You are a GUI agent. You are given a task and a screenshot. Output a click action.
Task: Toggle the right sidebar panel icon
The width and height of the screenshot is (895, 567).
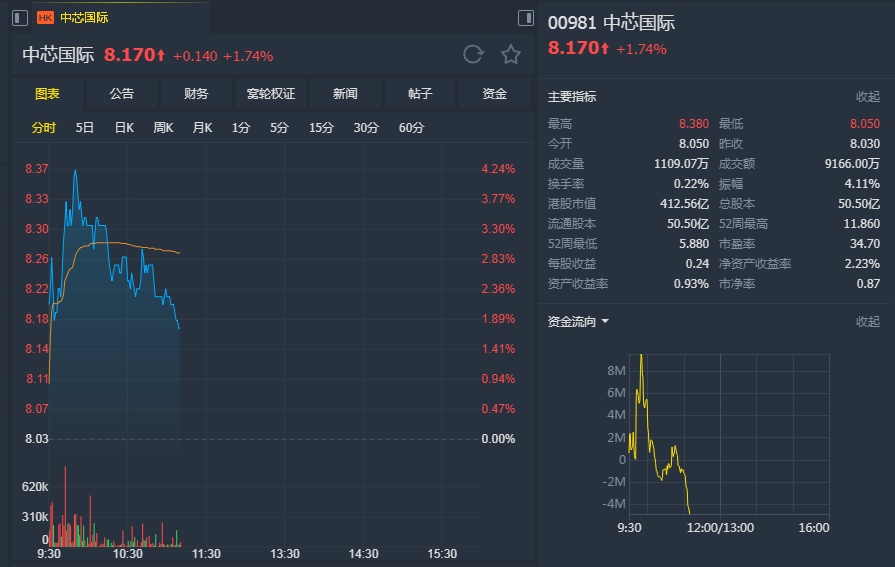tap(526, 18)
